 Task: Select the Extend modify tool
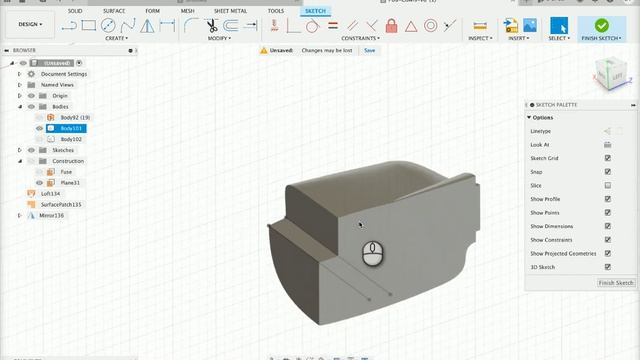click(x=250, y=26)
